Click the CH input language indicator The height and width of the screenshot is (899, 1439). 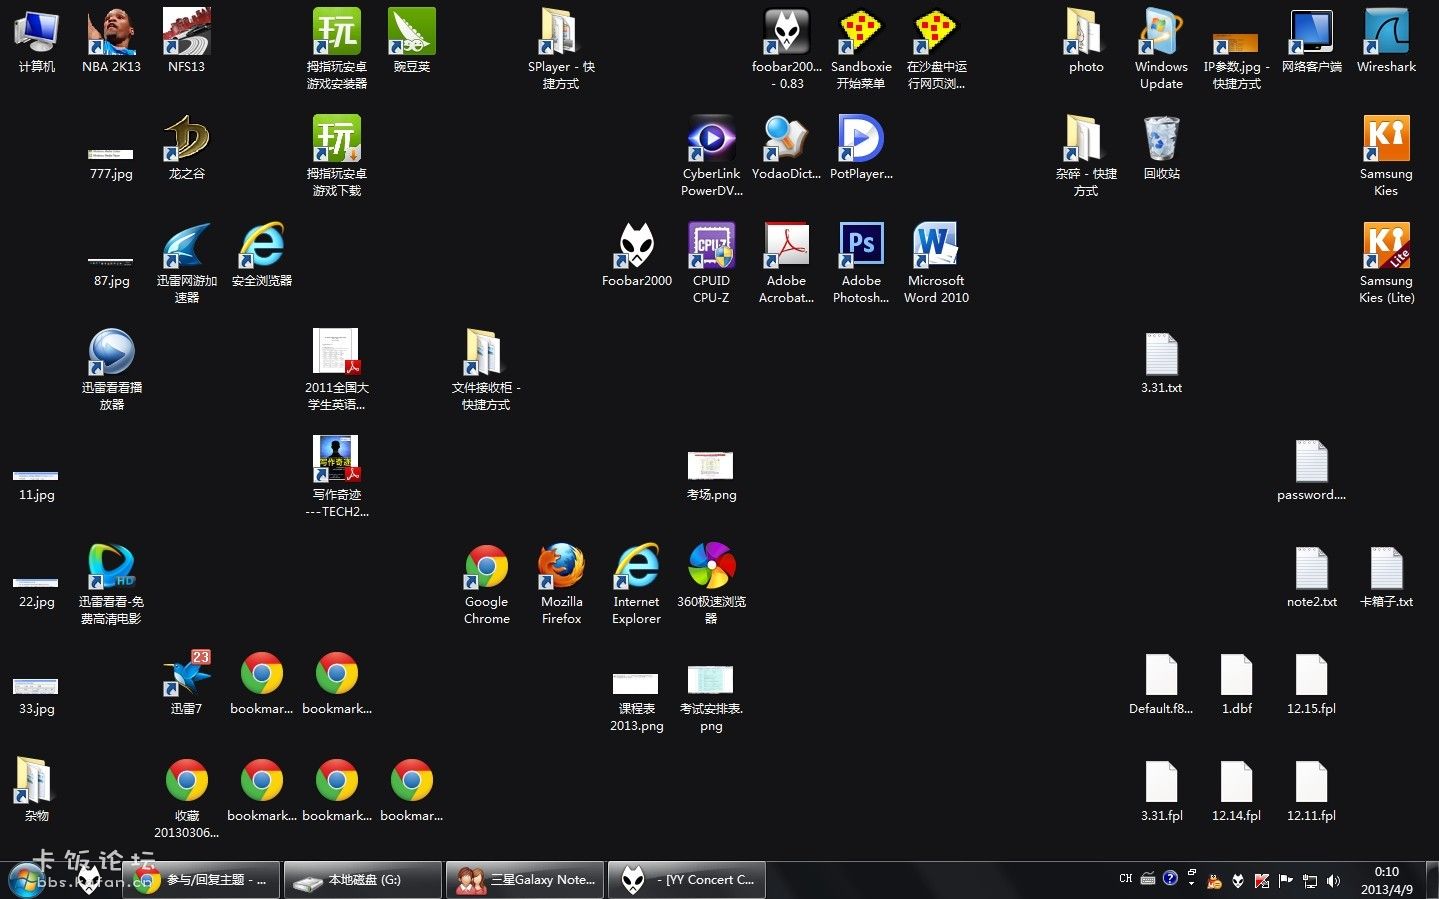click(1126, 879)
